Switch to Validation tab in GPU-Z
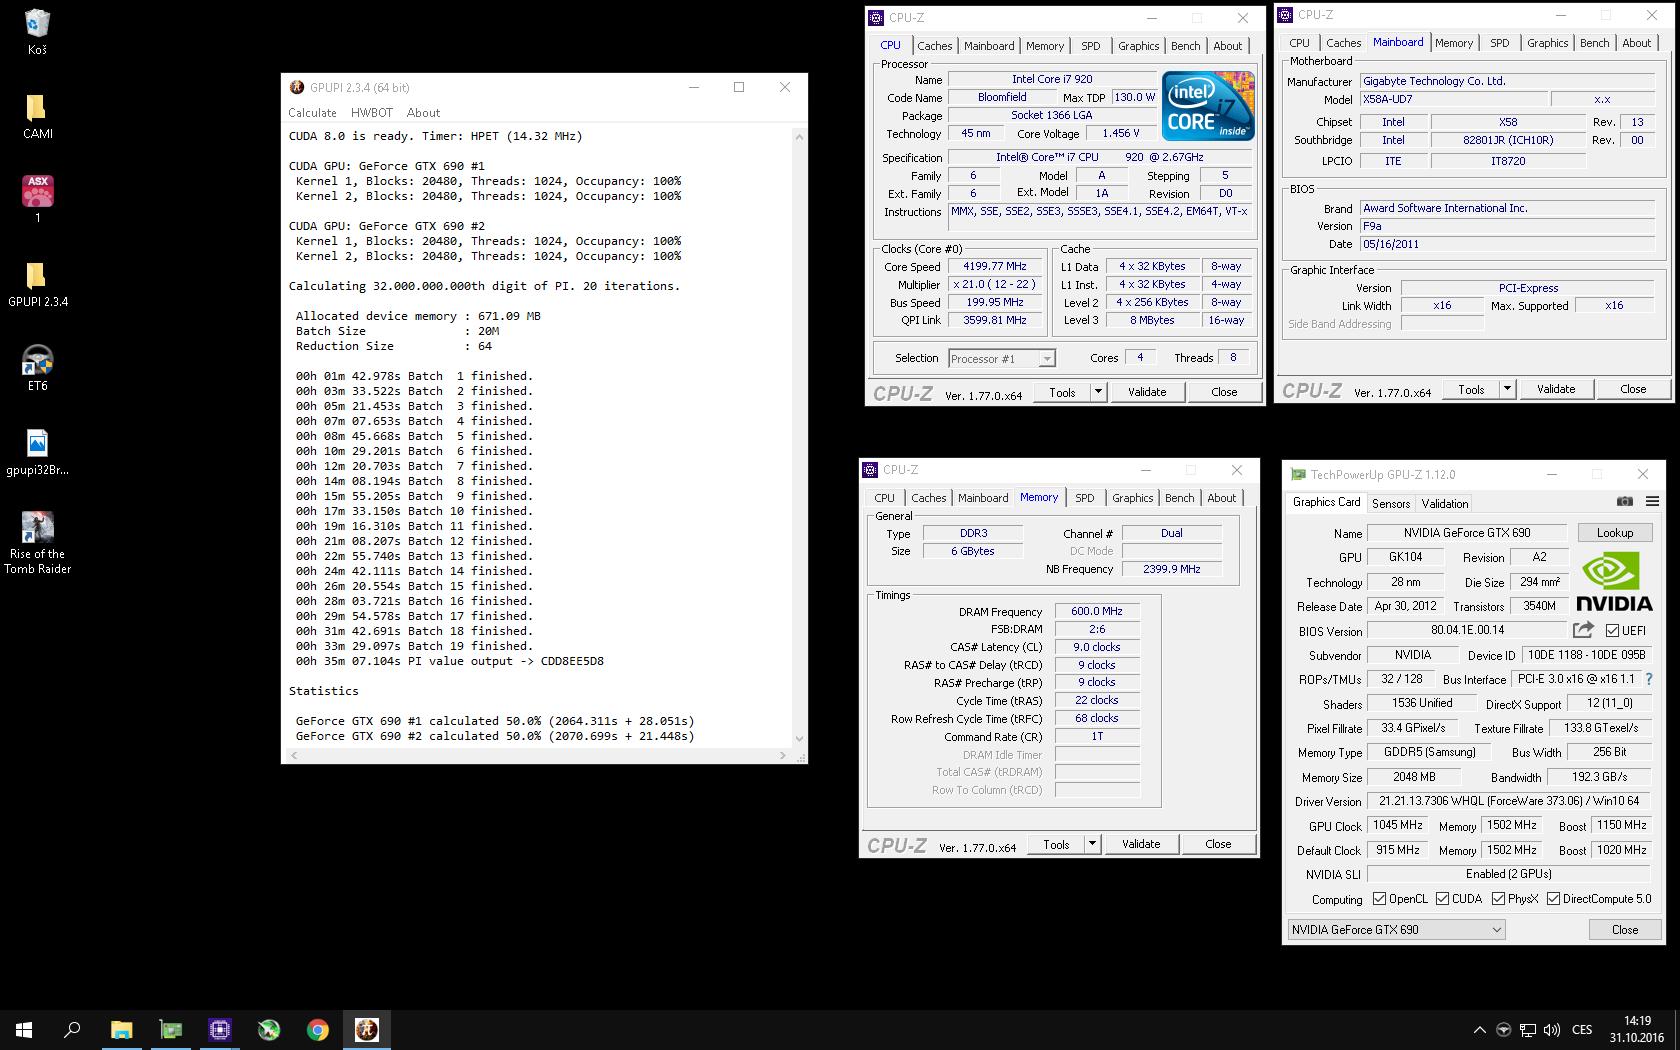Screen dimensions: 1680x1050 pyautogui.click(x=1445, y=504)
